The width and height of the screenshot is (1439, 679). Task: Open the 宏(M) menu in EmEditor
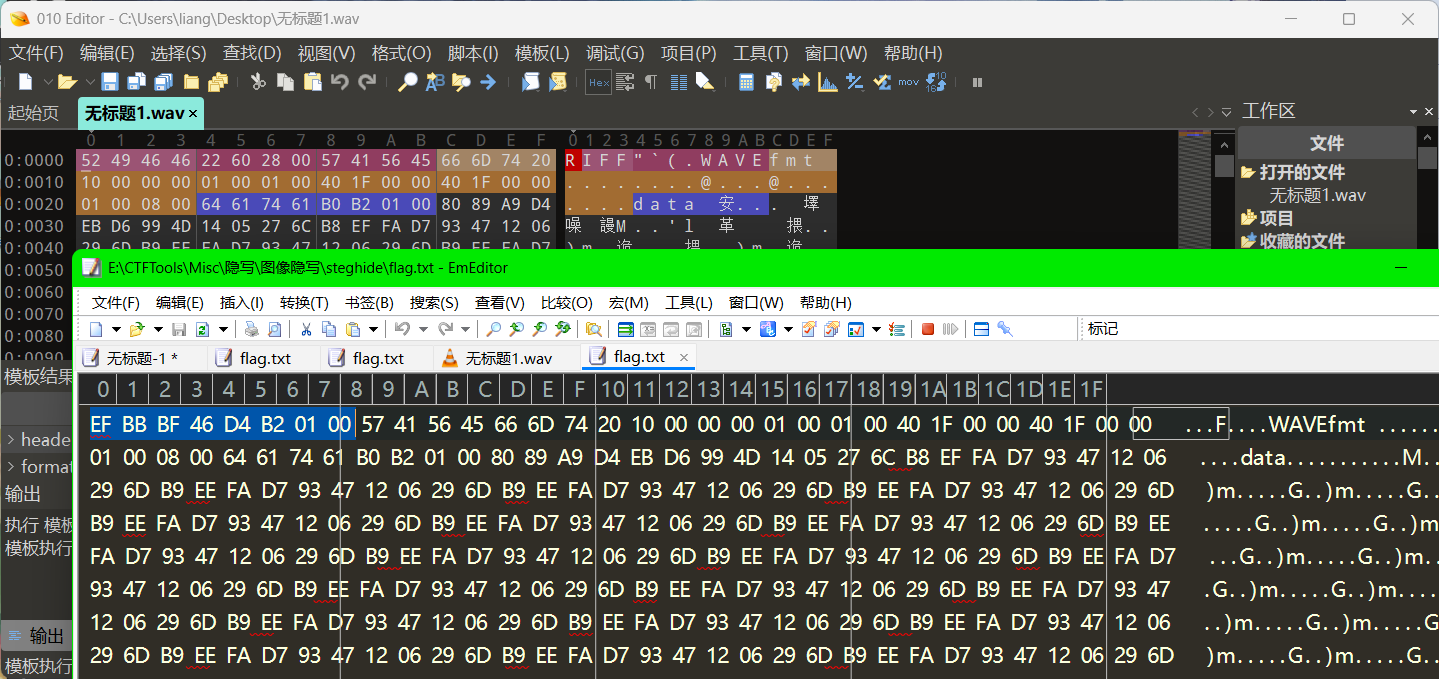tap(629, 303)
